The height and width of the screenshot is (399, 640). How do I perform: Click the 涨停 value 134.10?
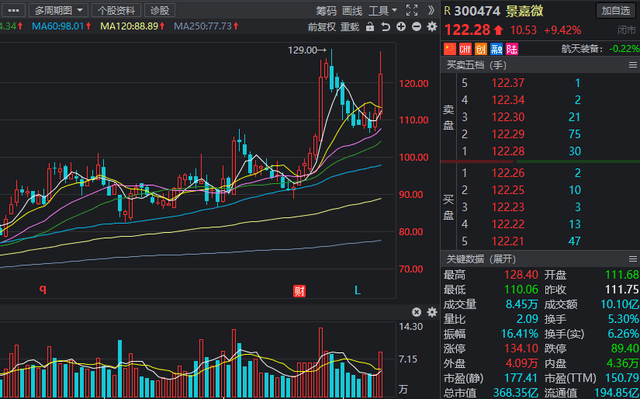[521, 348]
